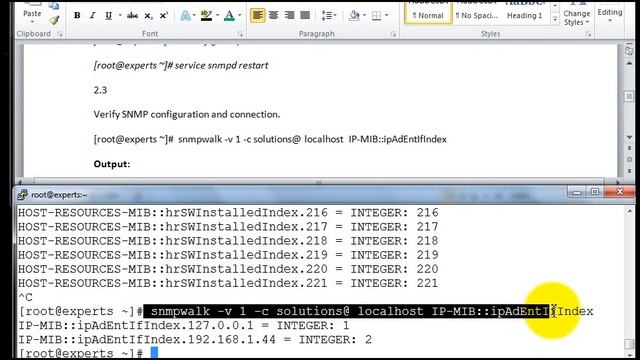This screenshot has width=640, height=360.
Task: Open underline style dropdown arrow
Action: coord(120,16)
